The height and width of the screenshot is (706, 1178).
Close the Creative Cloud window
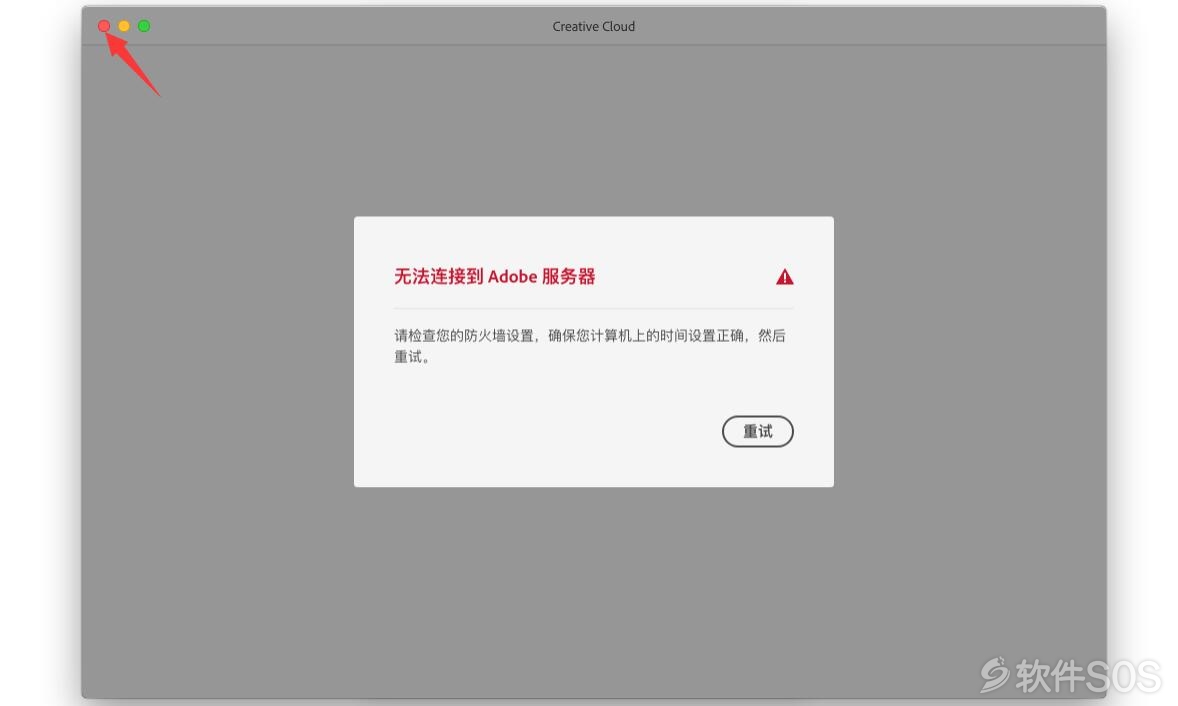point(104,26)
